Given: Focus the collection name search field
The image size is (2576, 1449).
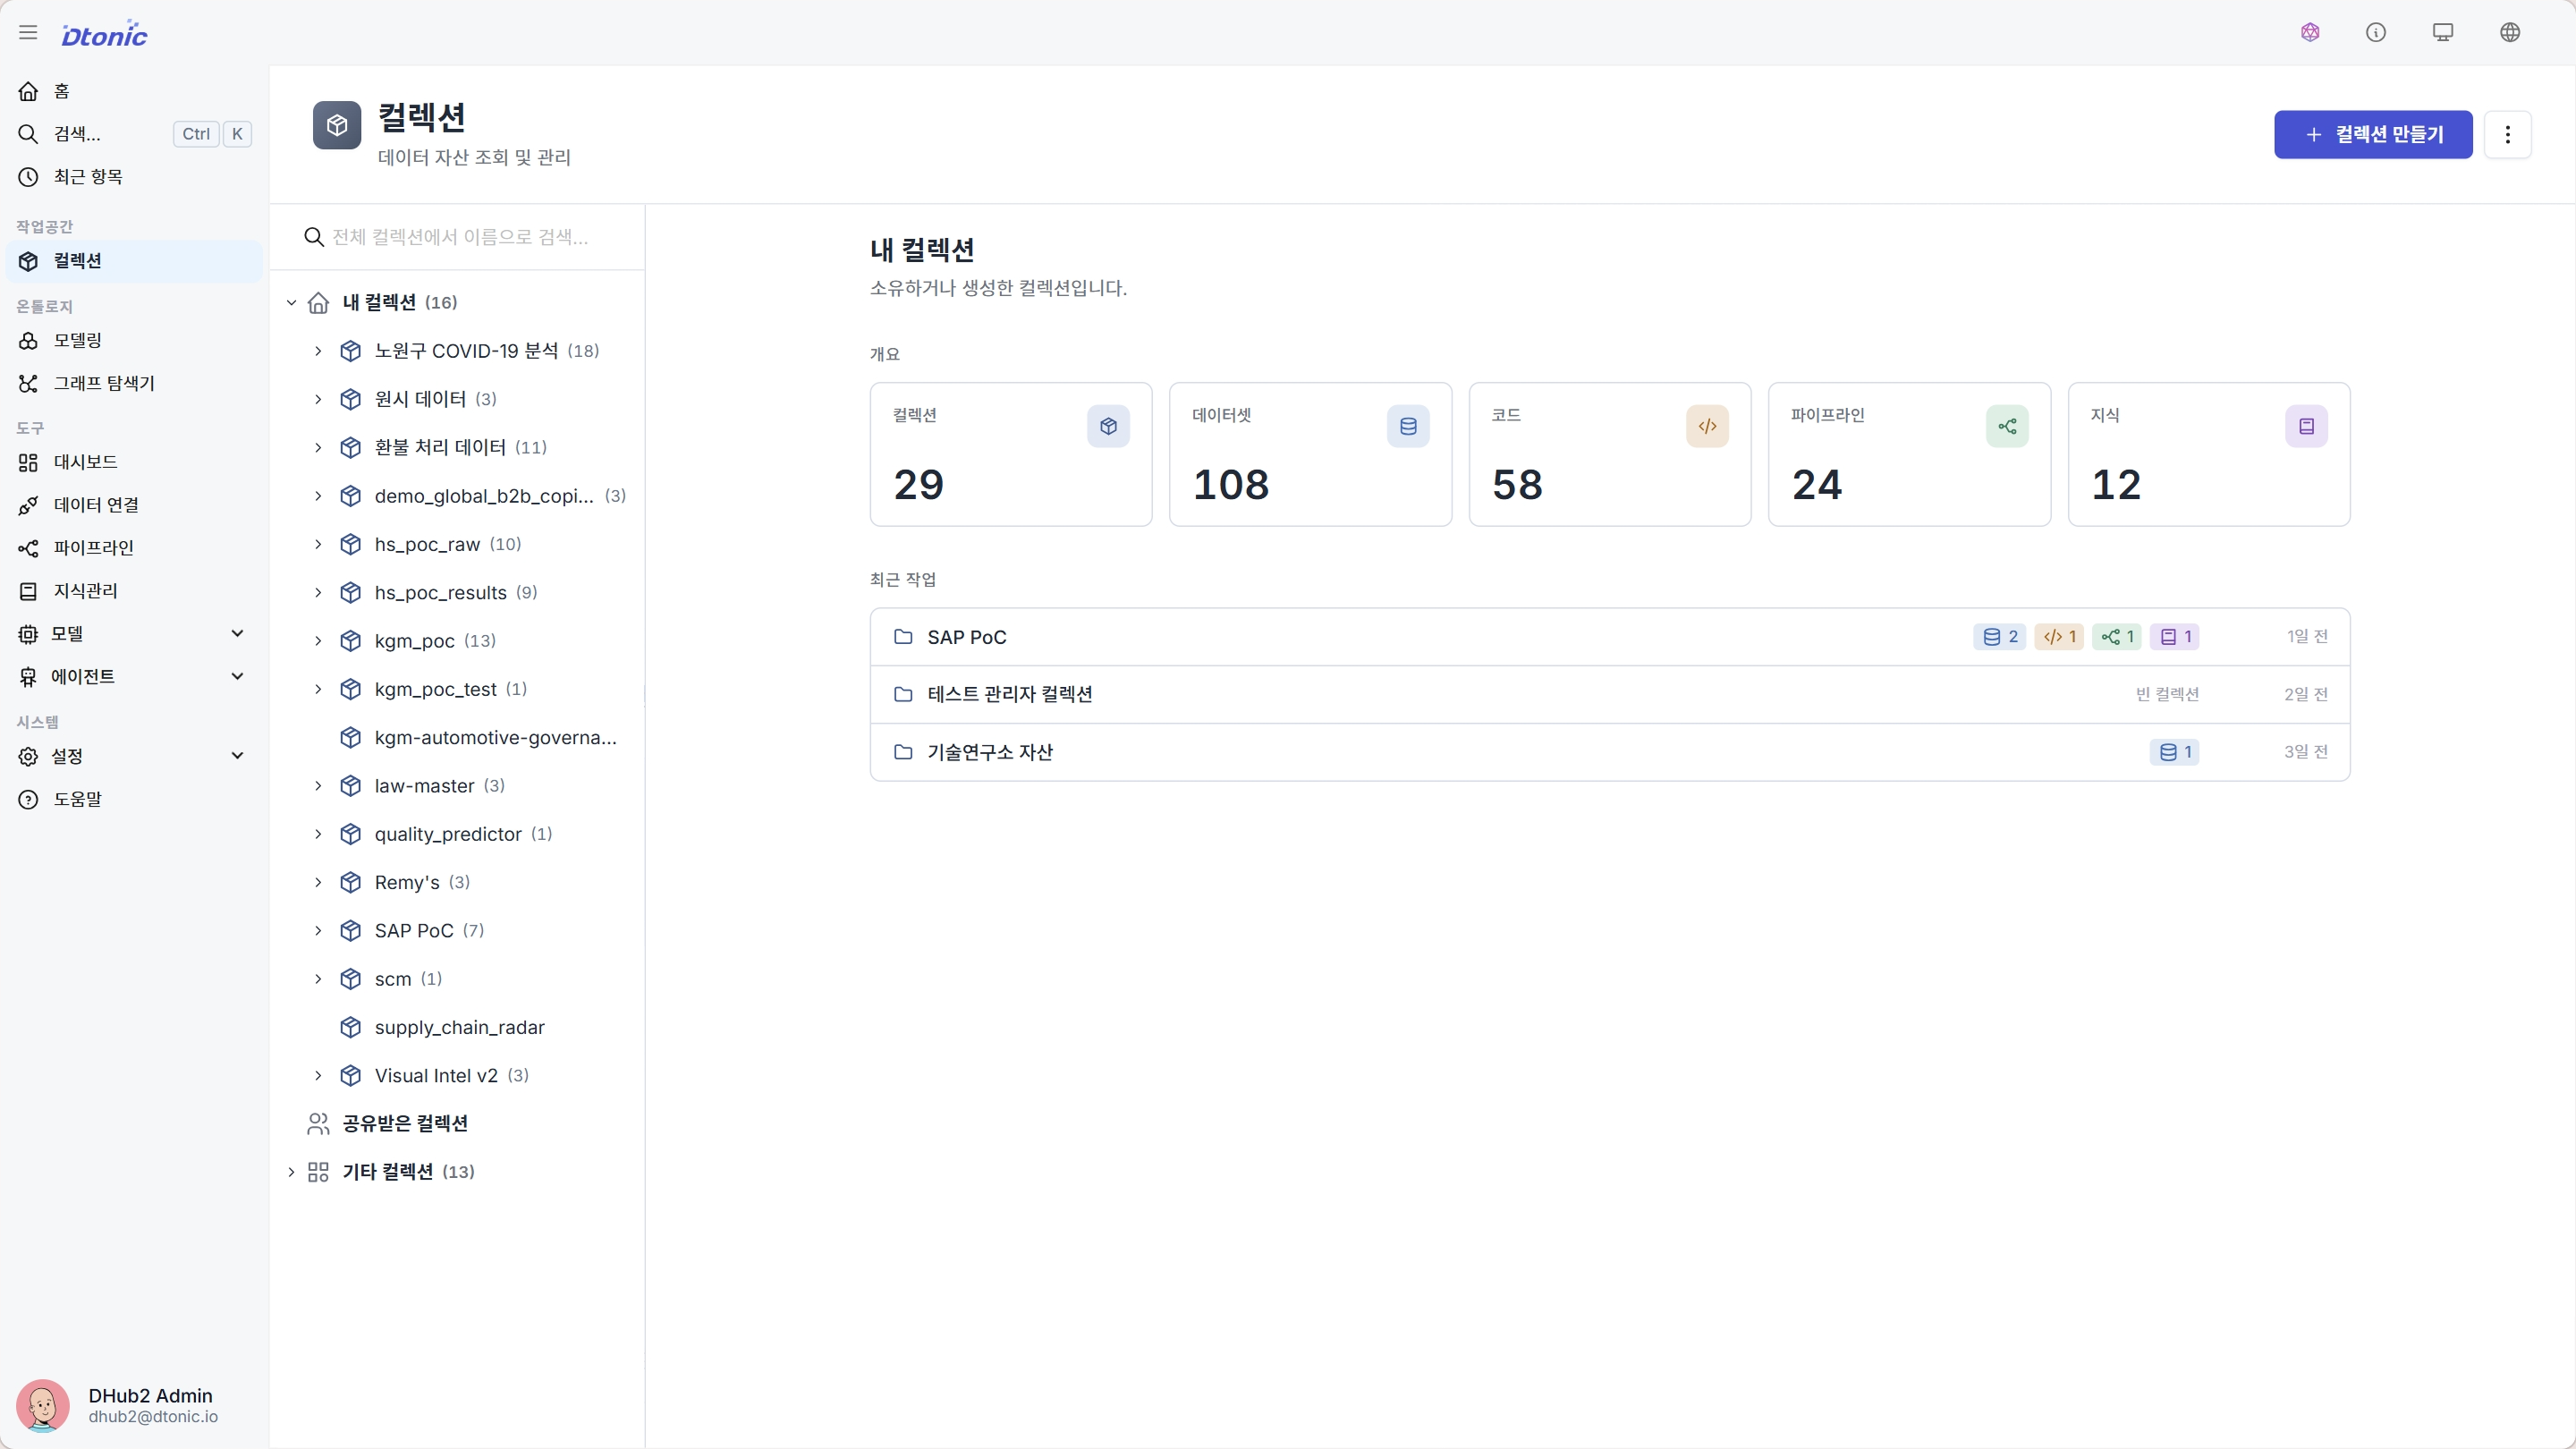Looking at the screenshot, I should (458, 237).
